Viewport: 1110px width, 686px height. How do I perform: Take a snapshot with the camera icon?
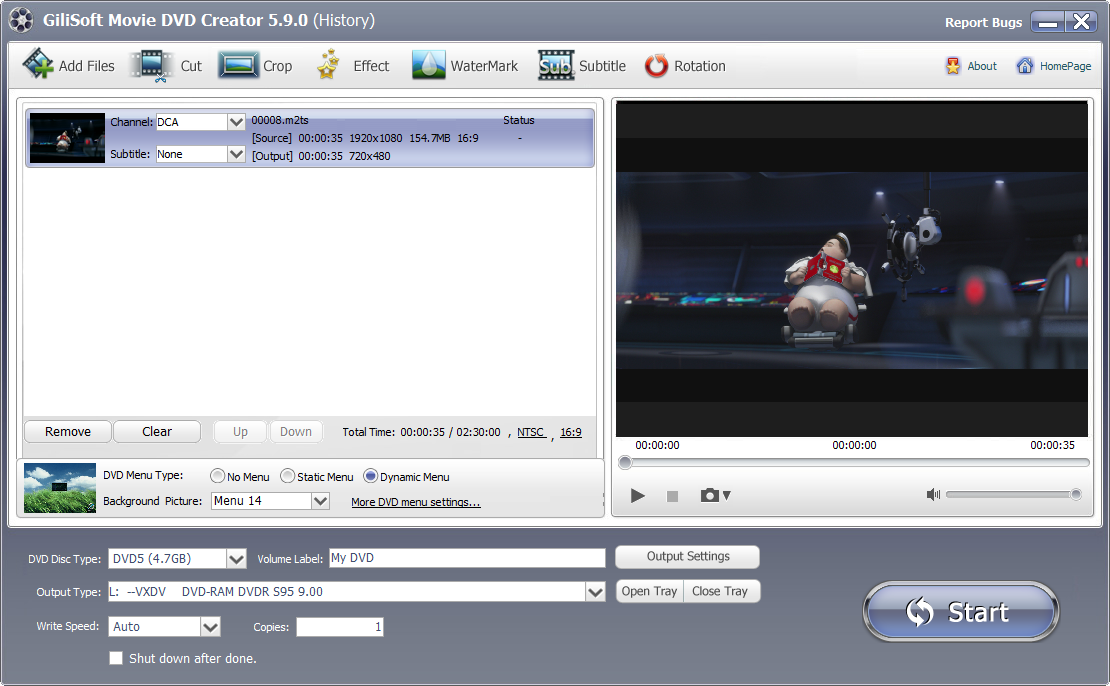(710, 495)
